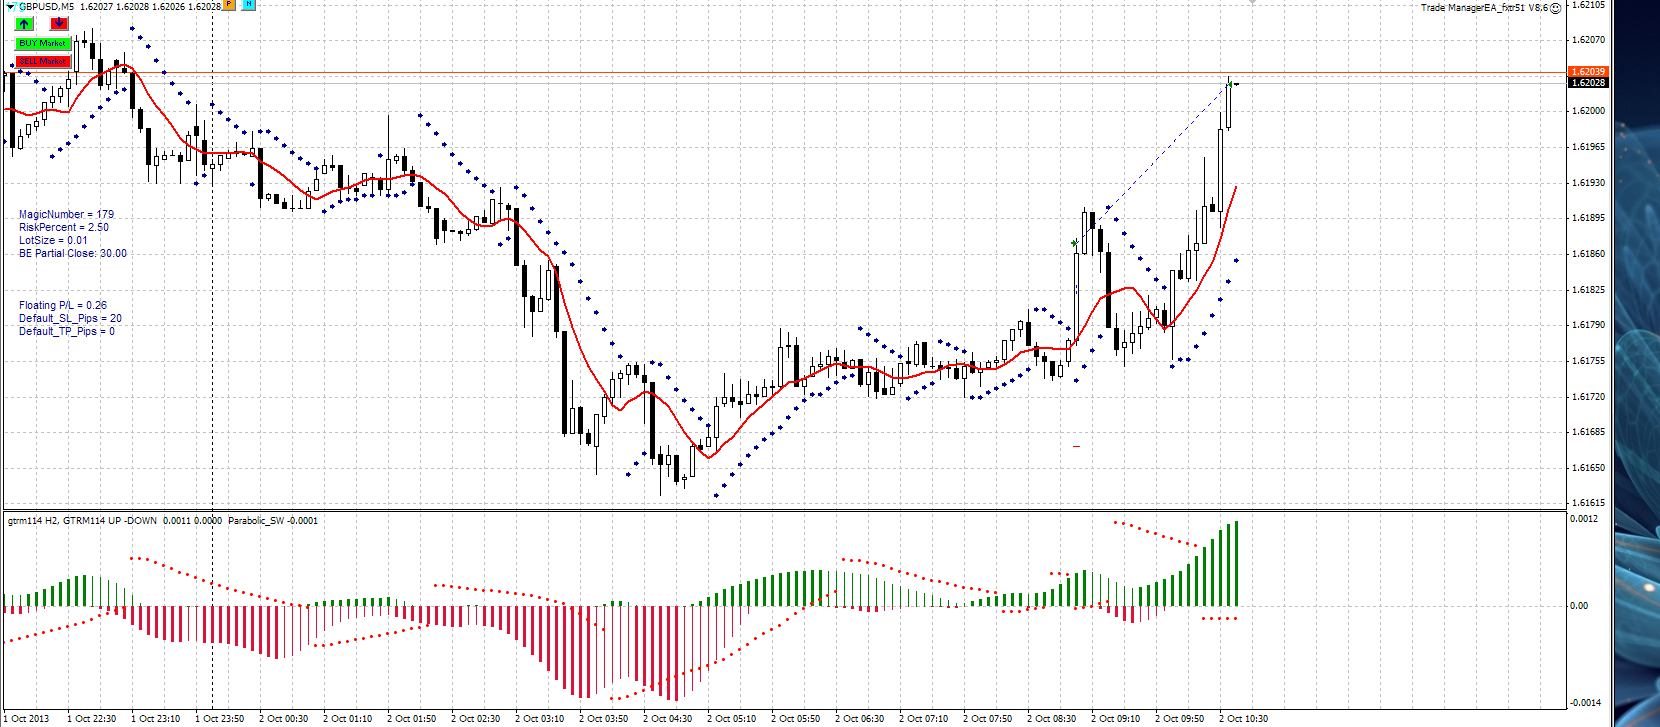Click the 1.61615 price scale value
This screenshot has height=727, width=1660.
click(1589, 503)
